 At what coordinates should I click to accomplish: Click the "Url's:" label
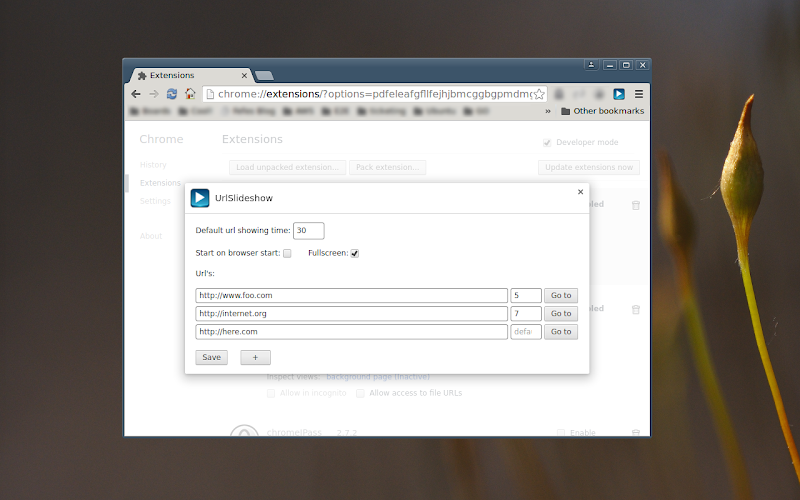coord(205,273)
